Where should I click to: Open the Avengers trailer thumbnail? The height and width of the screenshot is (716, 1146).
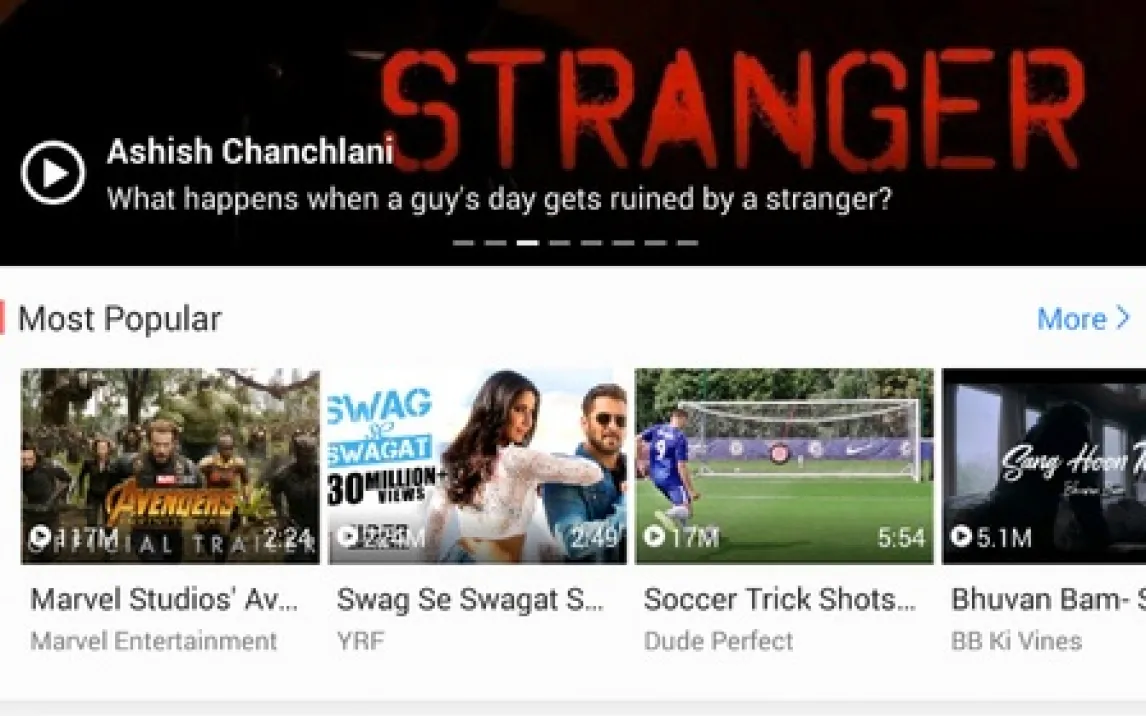(170, 466)
